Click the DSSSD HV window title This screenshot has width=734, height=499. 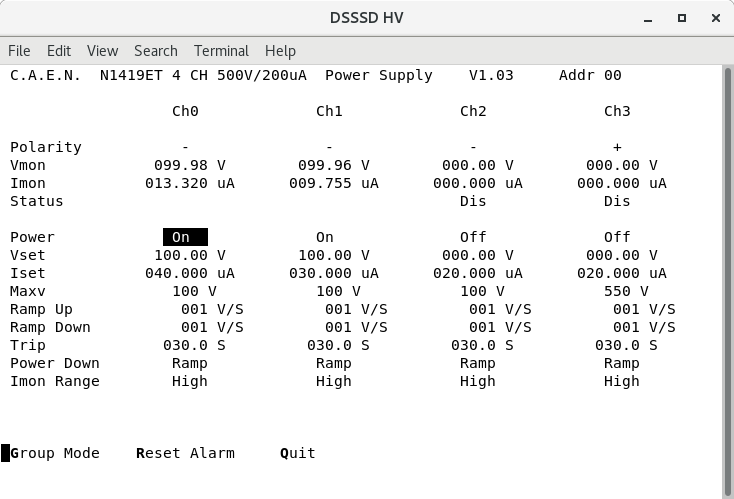pos(367,18)
